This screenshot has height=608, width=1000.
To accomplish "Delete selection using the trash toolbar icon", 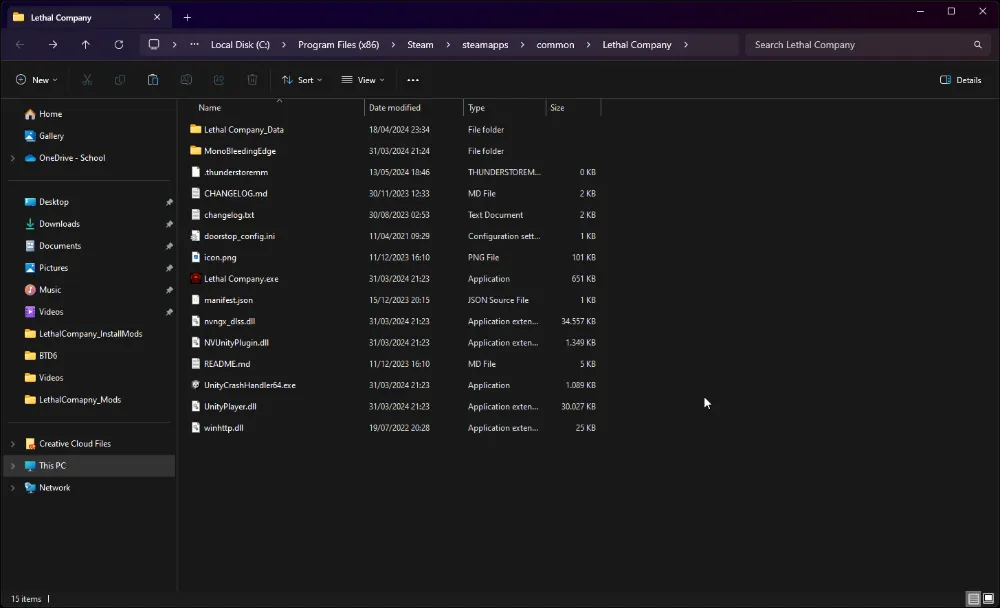I will [x=252, y=80].
